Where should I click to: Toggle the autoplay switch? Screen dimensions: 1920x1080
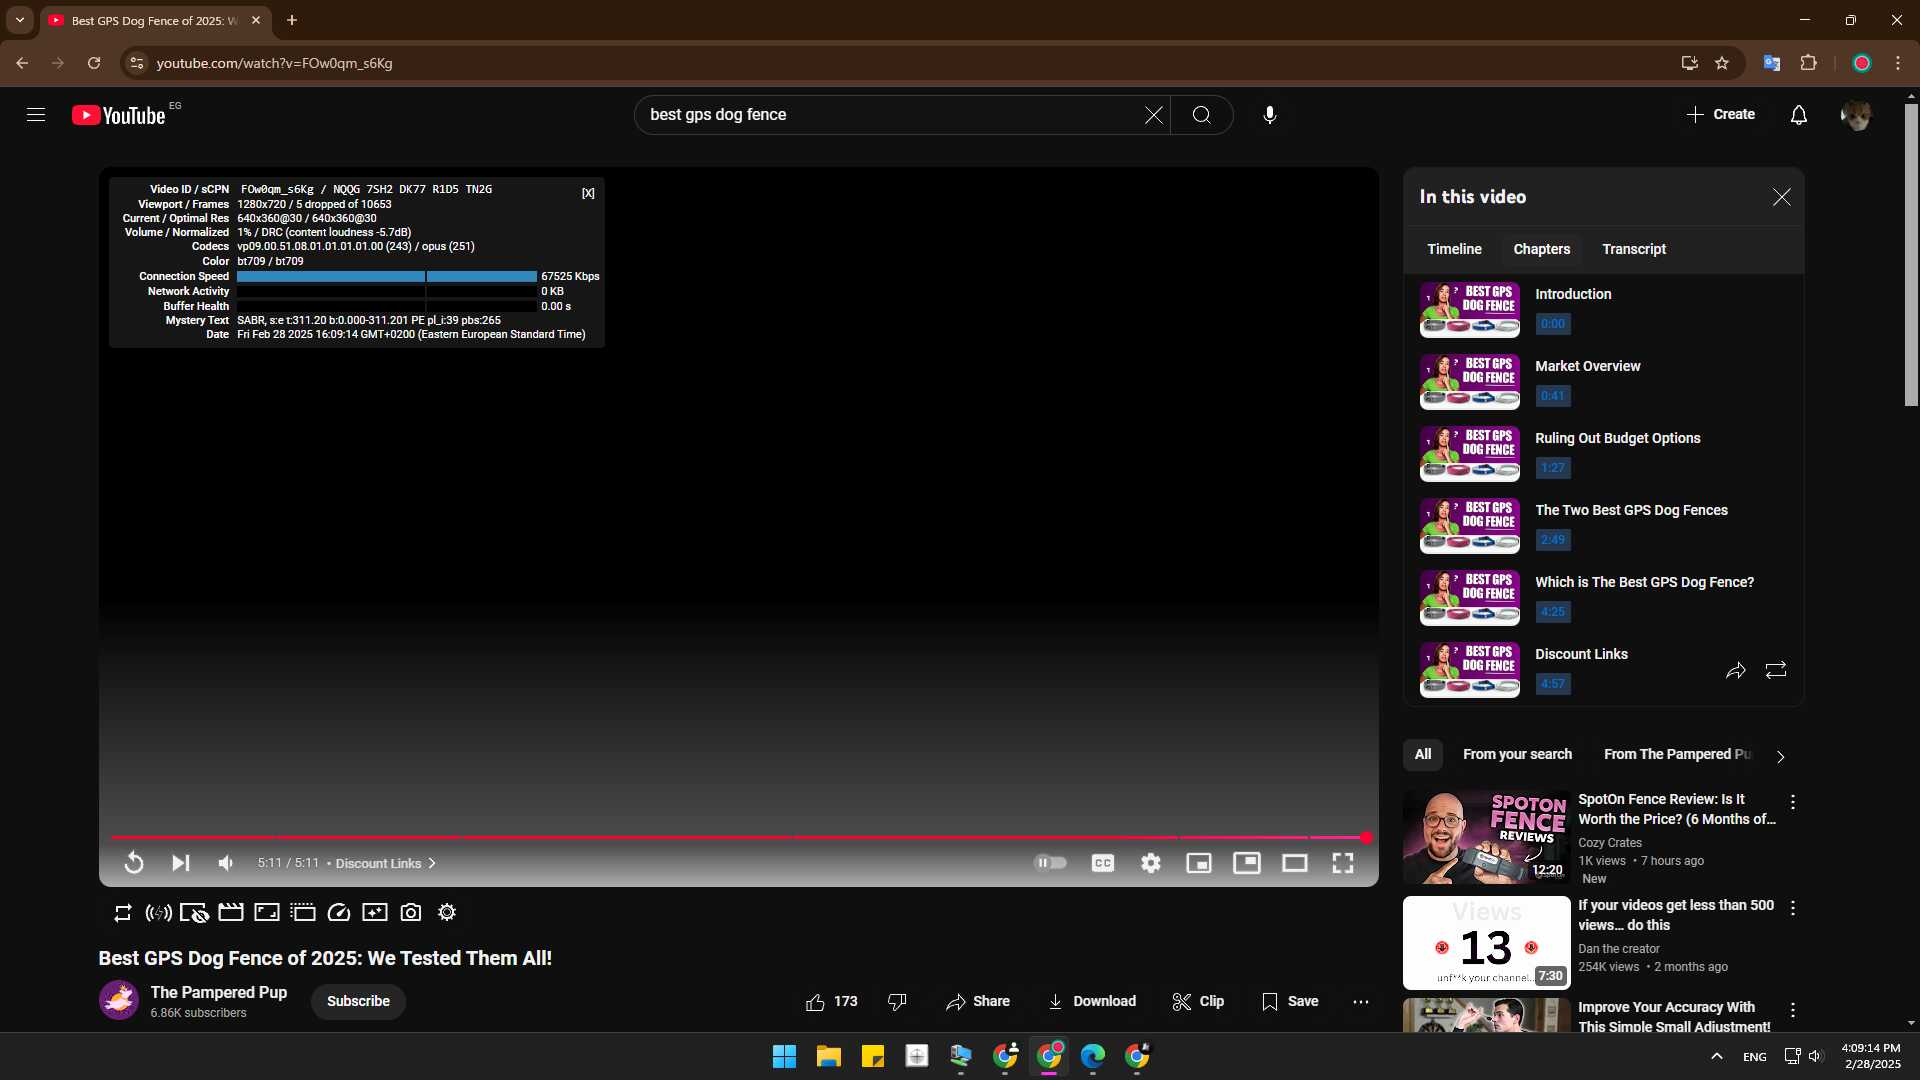(1050, 863)
